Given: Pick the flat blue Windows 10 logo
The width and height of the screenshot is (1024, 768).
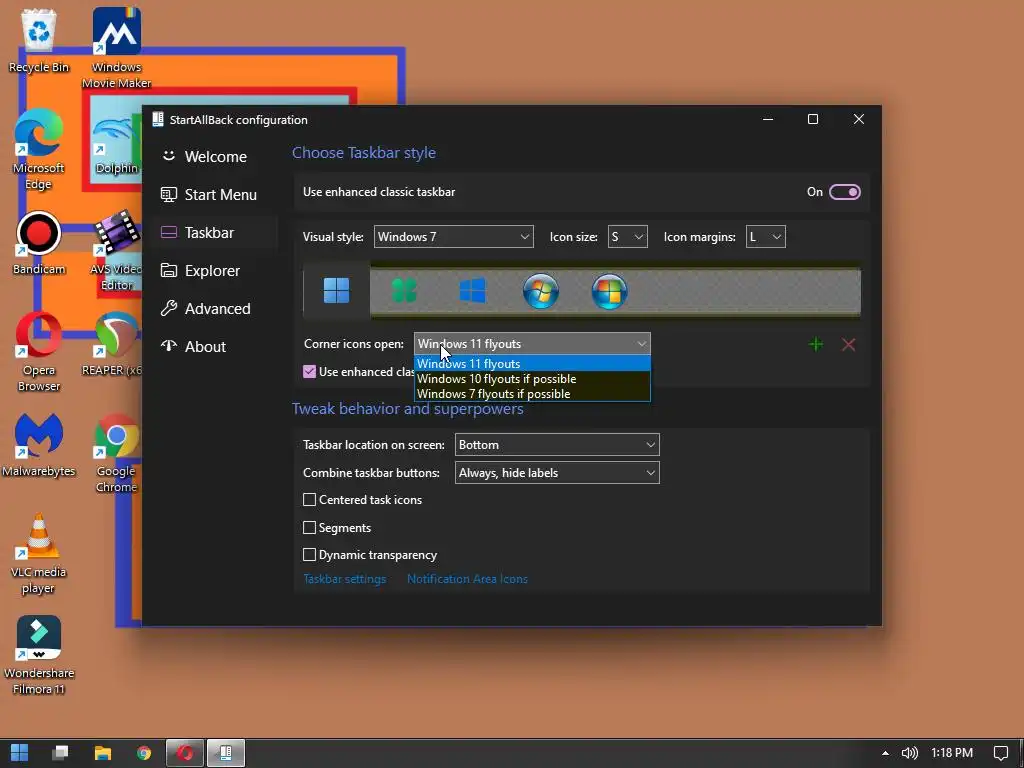Looking at the screenshot, I should tap(472, 291).
